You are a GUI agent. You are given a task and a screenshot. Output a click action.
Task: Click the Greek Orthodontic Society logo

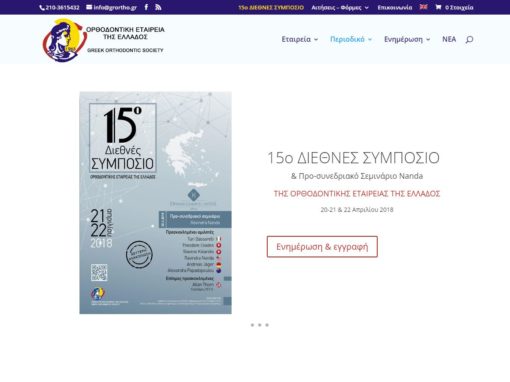[x=103, y=40]
